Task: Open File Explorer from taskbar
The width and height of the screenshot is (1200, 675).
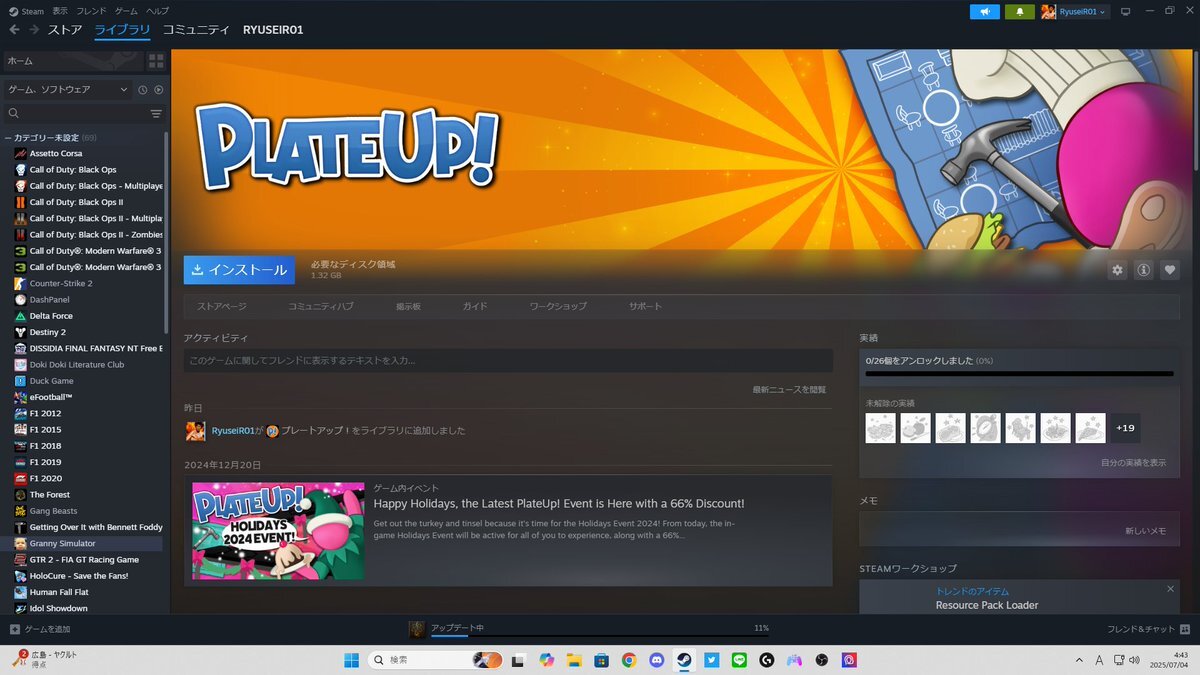Action: 574,660
